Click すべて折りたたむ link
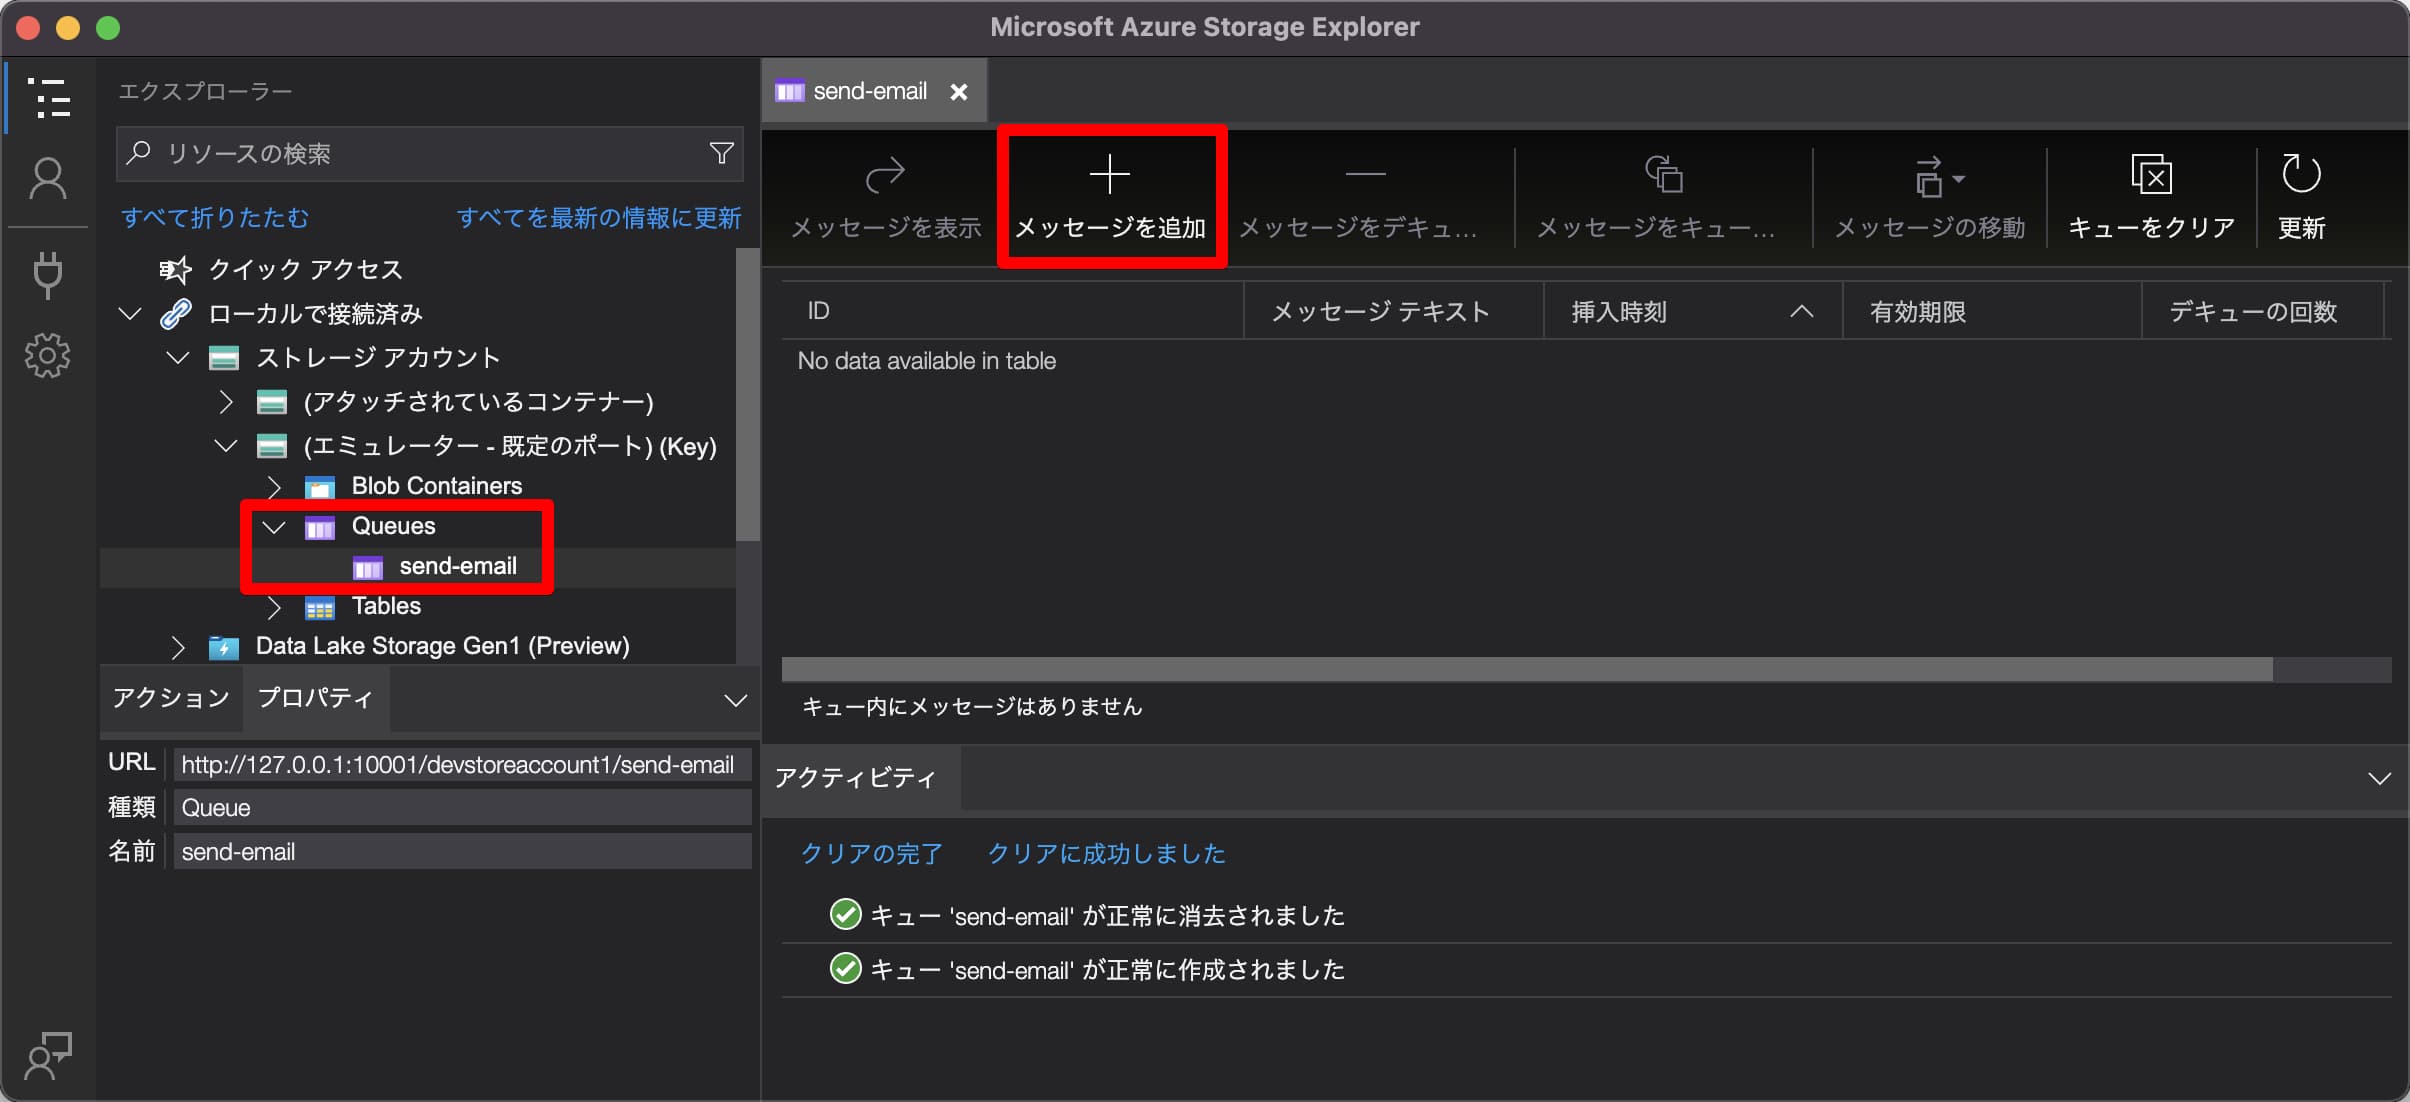The width and height of the screenshot is (2410, 1102). point(215,218)
